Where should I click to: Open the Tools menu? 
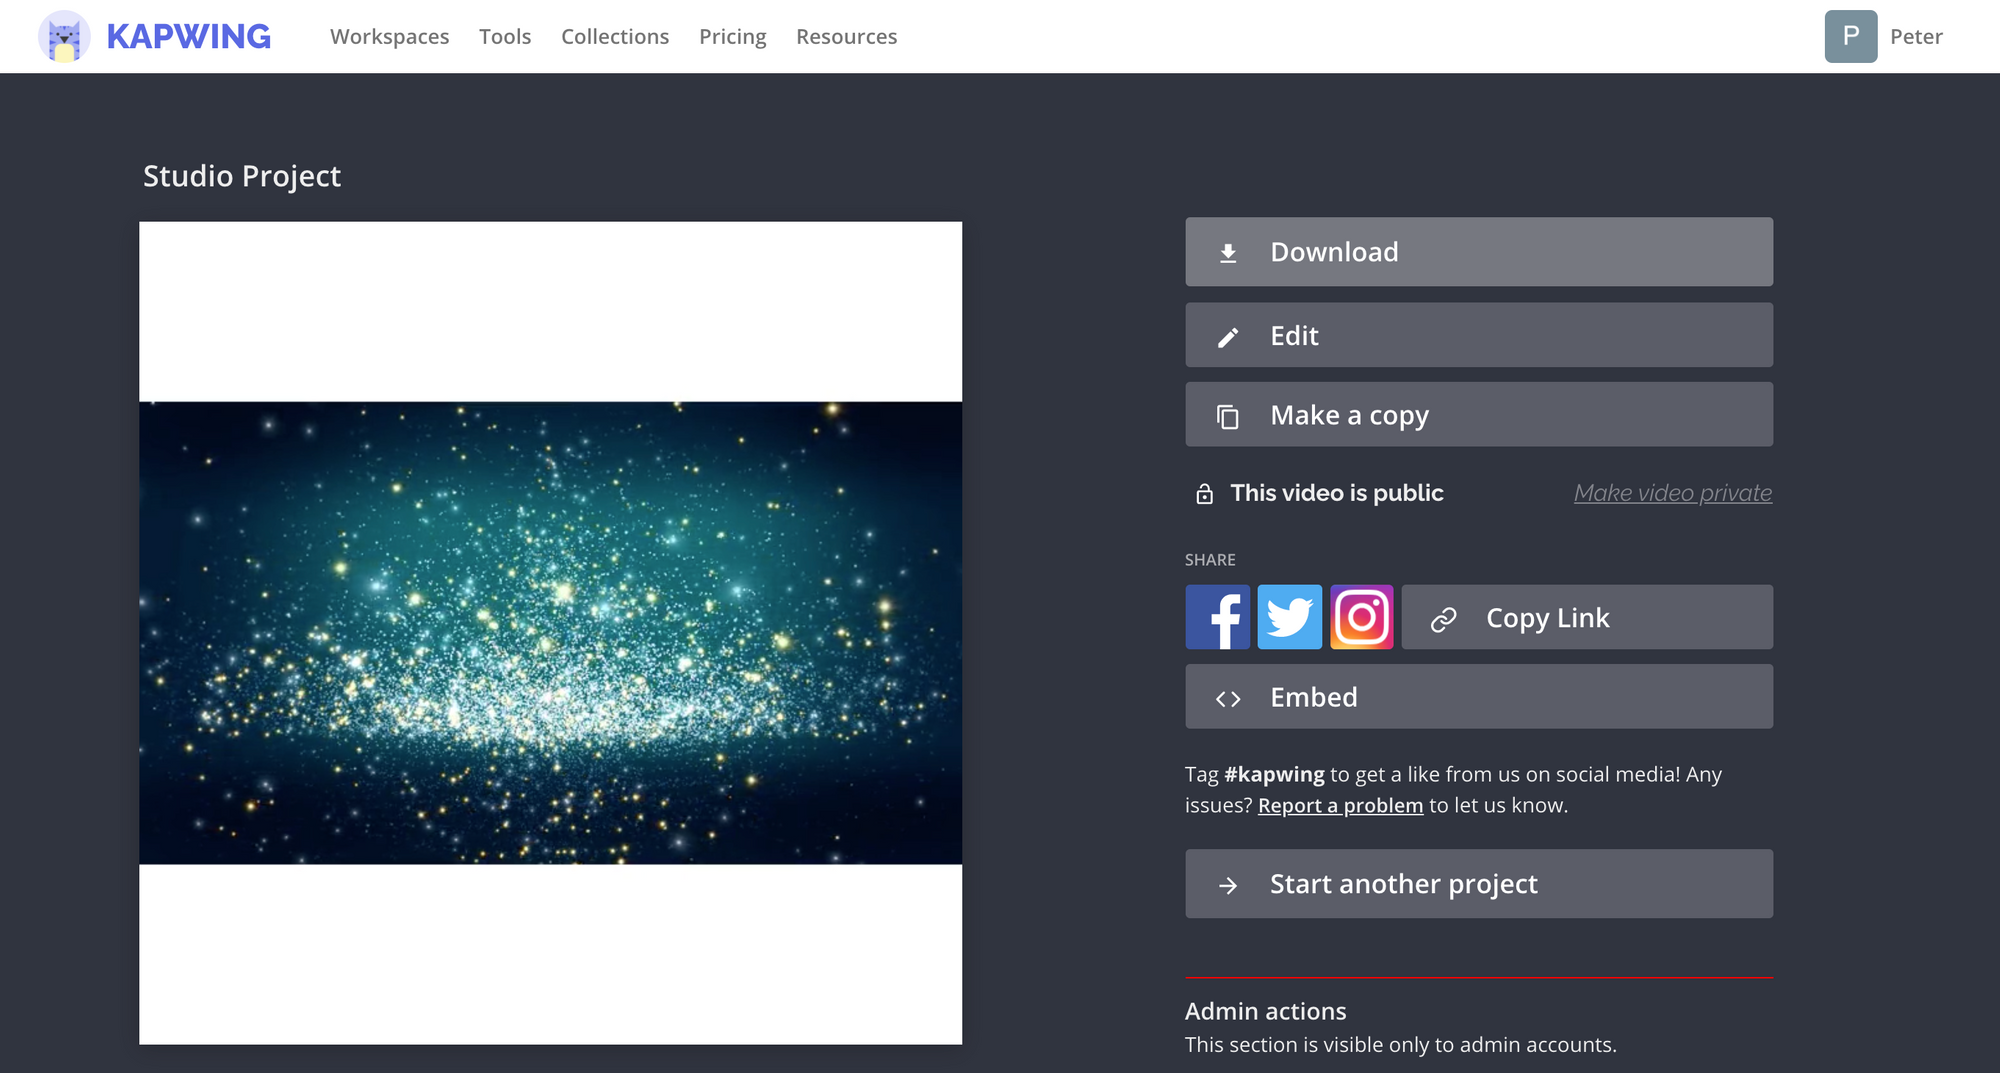coord(505,36)
